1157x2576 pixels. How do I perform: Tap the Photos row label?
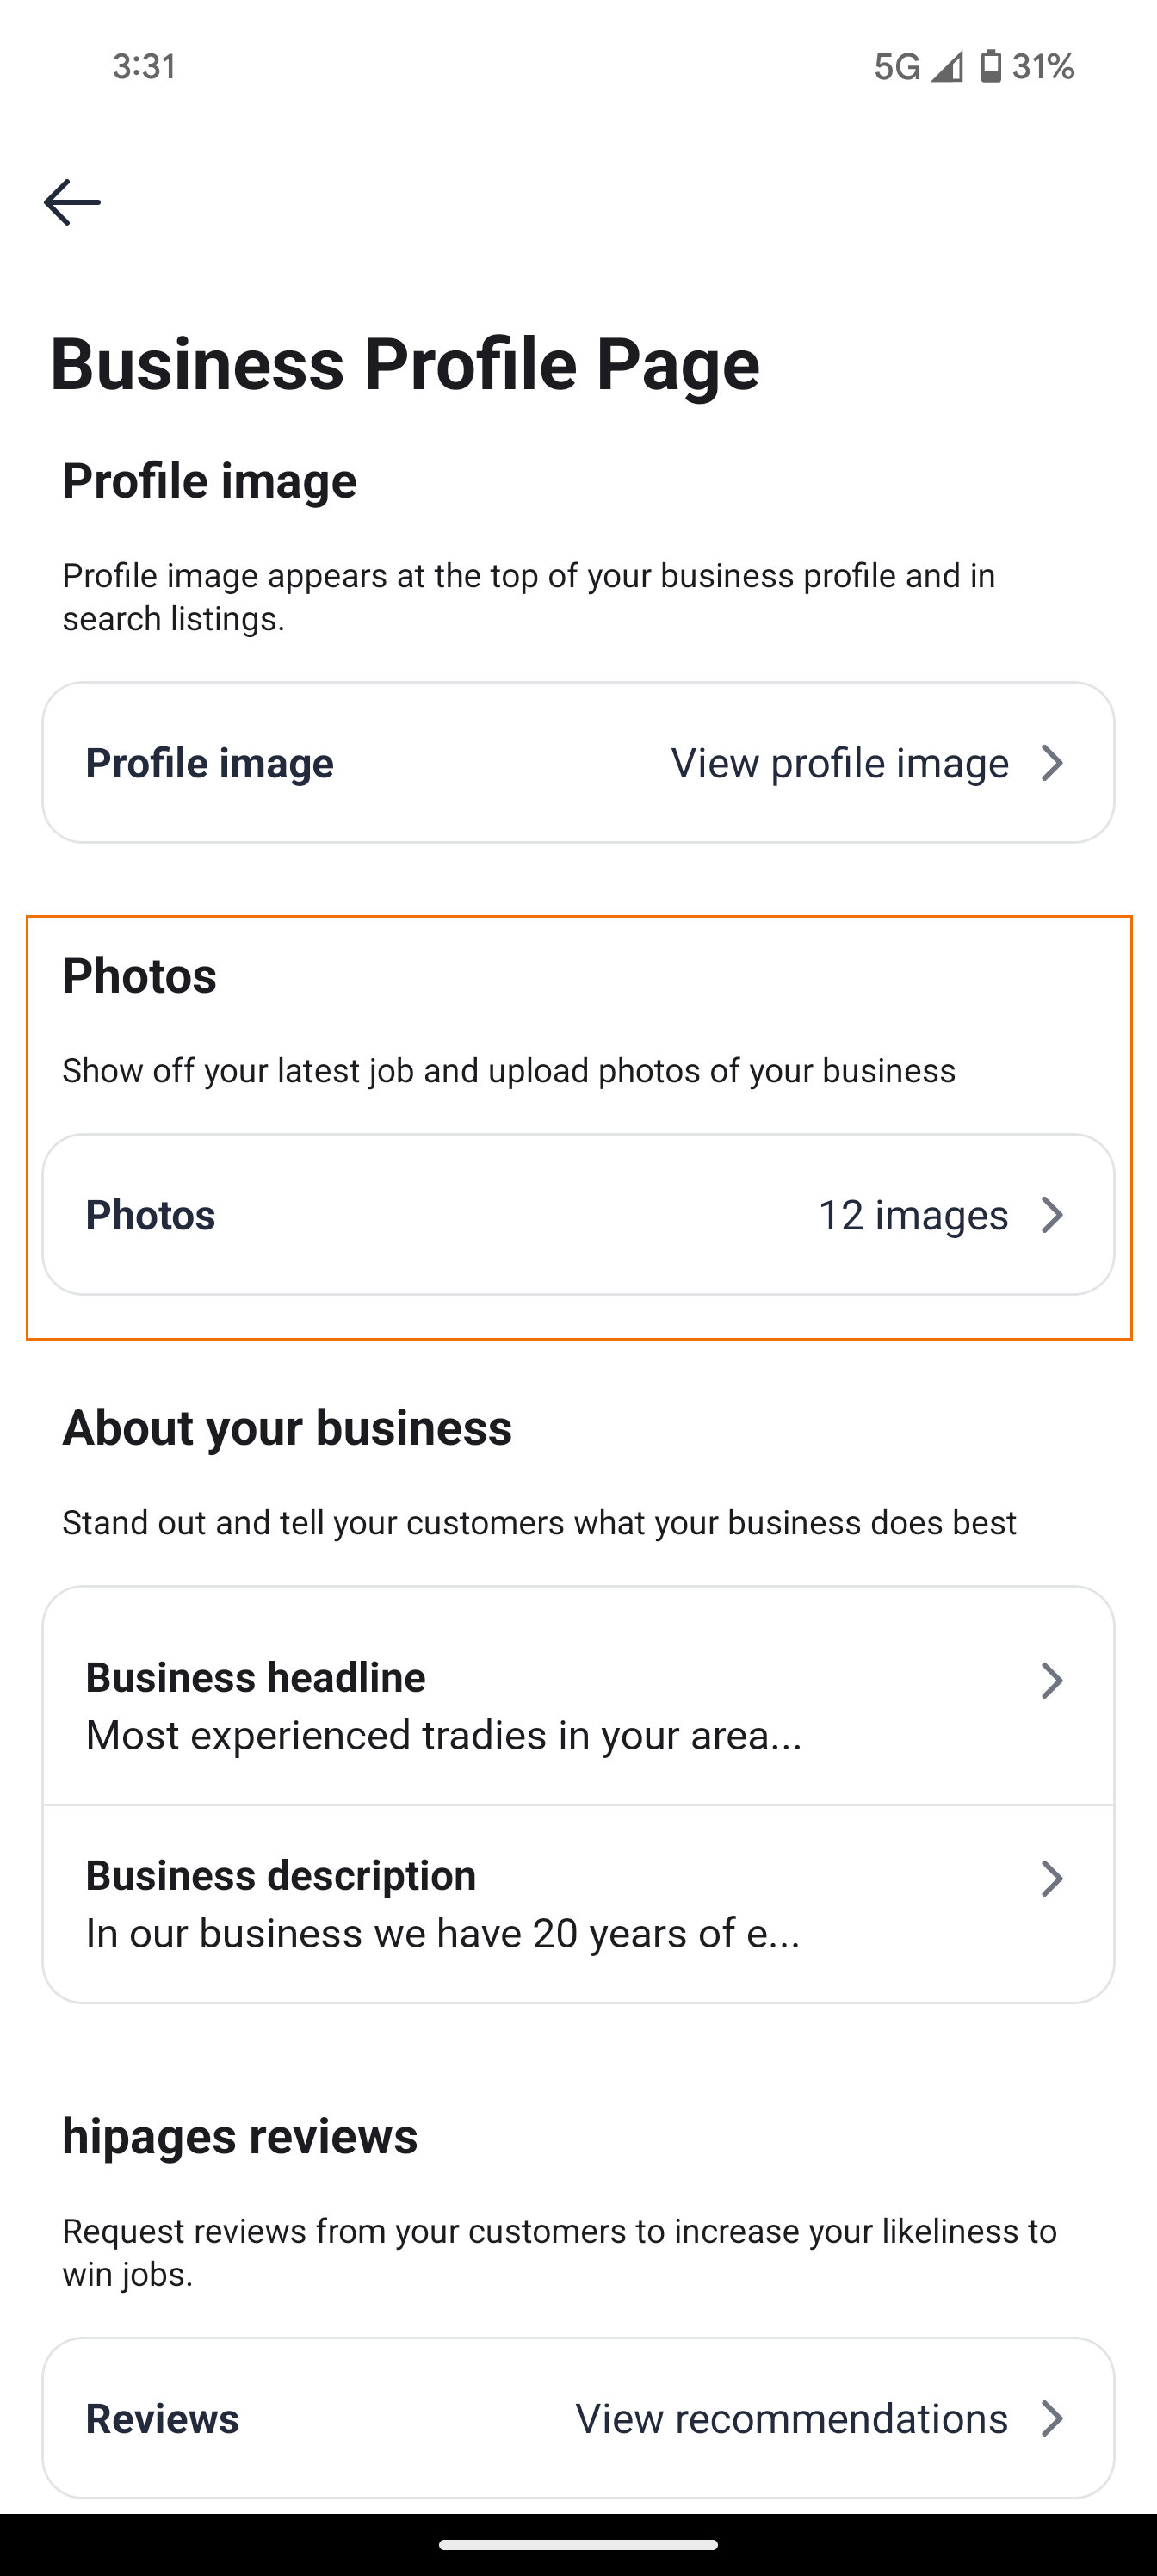tap(150, 1215)
